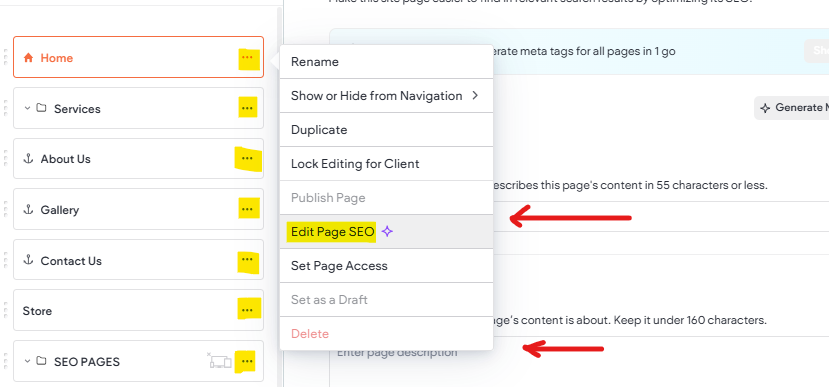
Task: Choose Edit Page SEO option
Action: pos(386,232)
